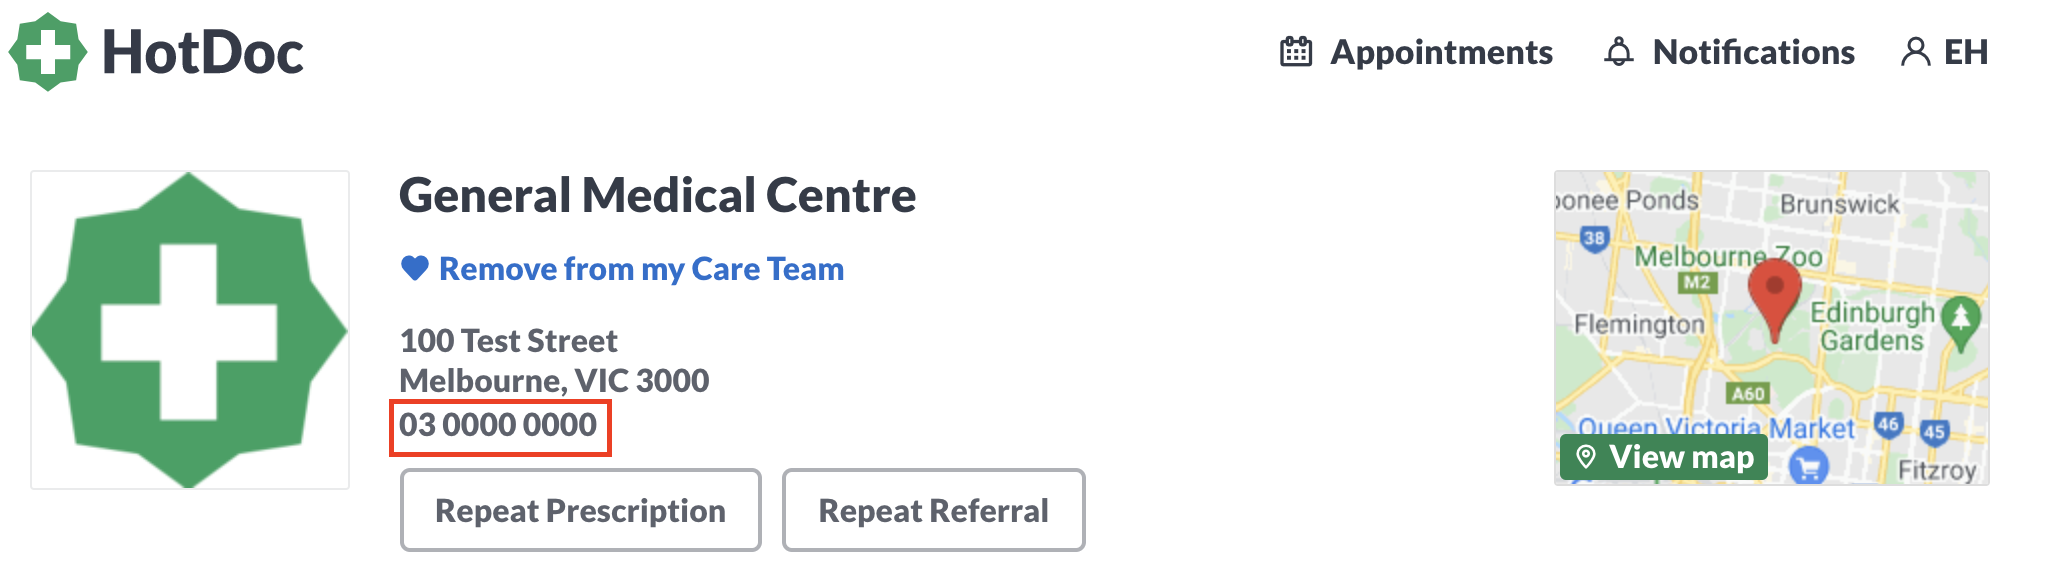
Task: Click the HotDoc green cross logo icon
Action: [47, 52]
